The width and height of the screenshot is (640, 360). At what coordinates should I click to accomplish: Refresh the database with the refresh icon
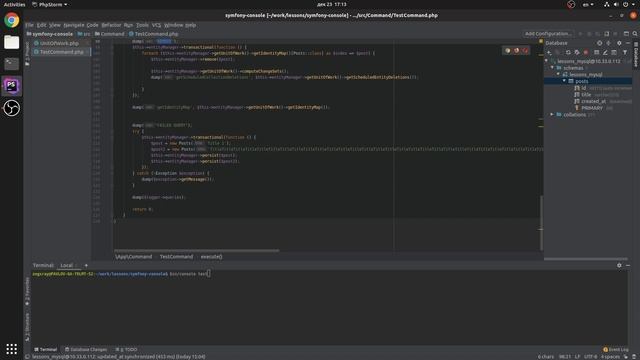tap(568, 52)
